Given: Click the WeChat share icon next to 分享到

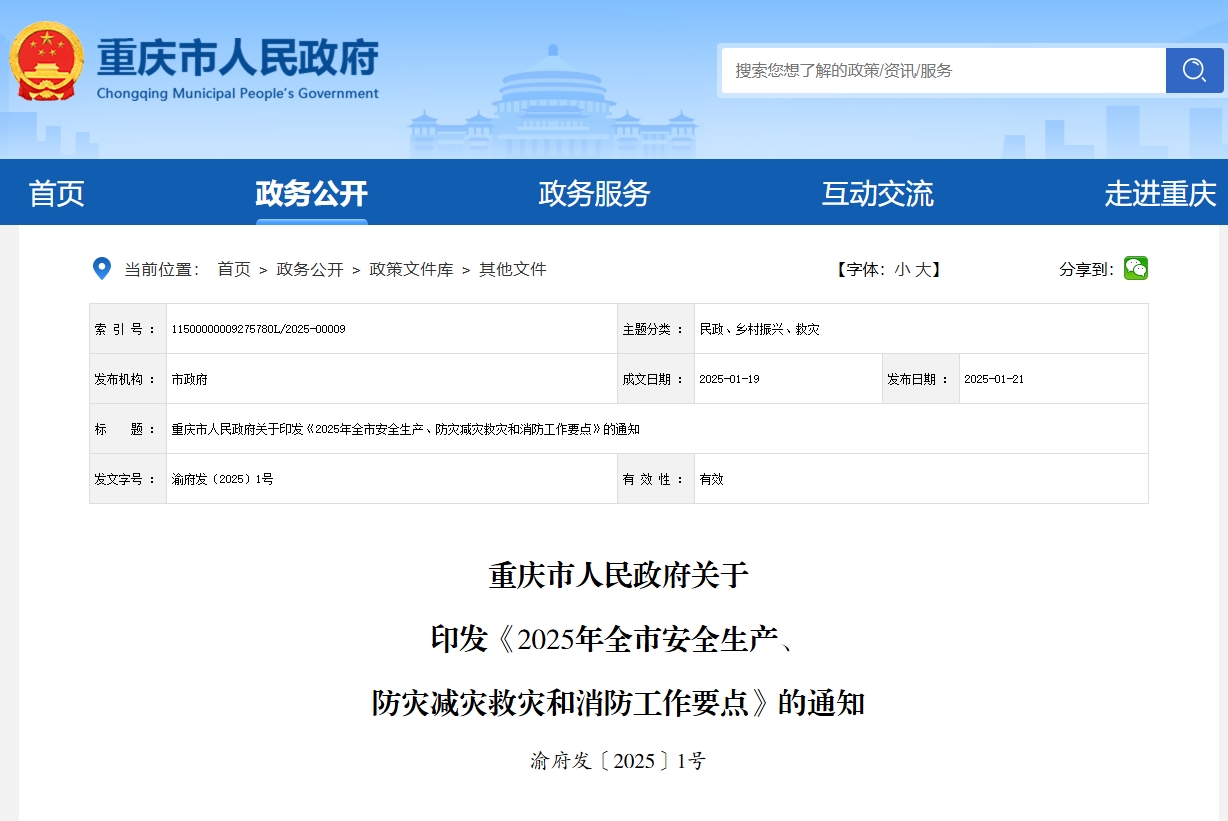Looking at the screenshot, I should 1135,268.
